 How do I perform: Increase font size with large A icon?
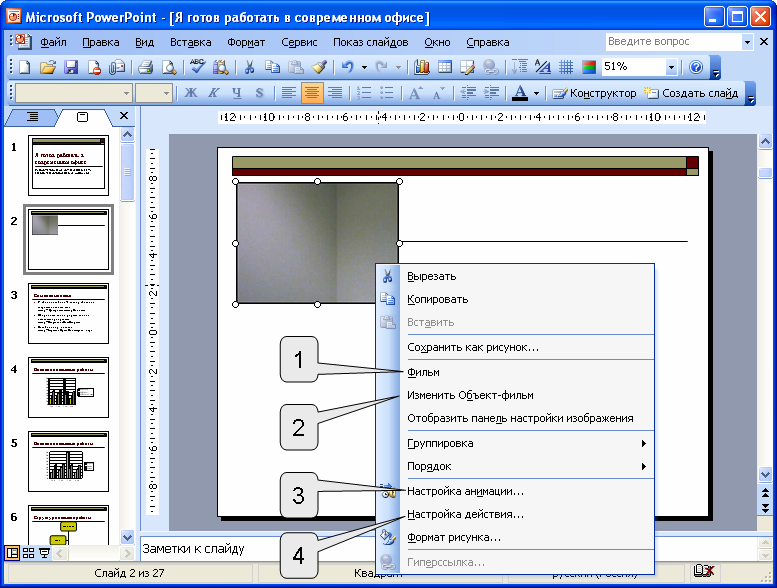[x=415, y=93]
